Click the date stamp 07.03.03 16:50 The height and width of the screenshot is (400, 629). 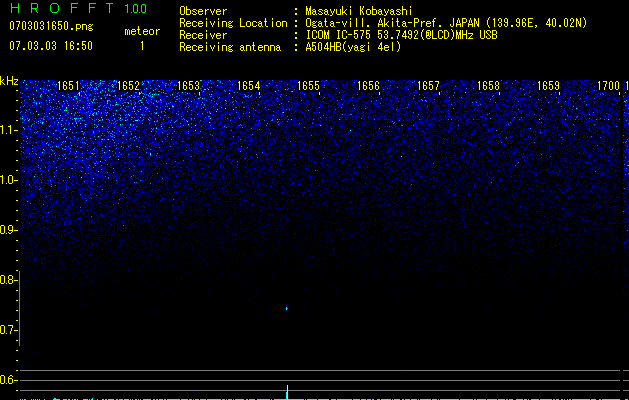click(x=51, y=46)
